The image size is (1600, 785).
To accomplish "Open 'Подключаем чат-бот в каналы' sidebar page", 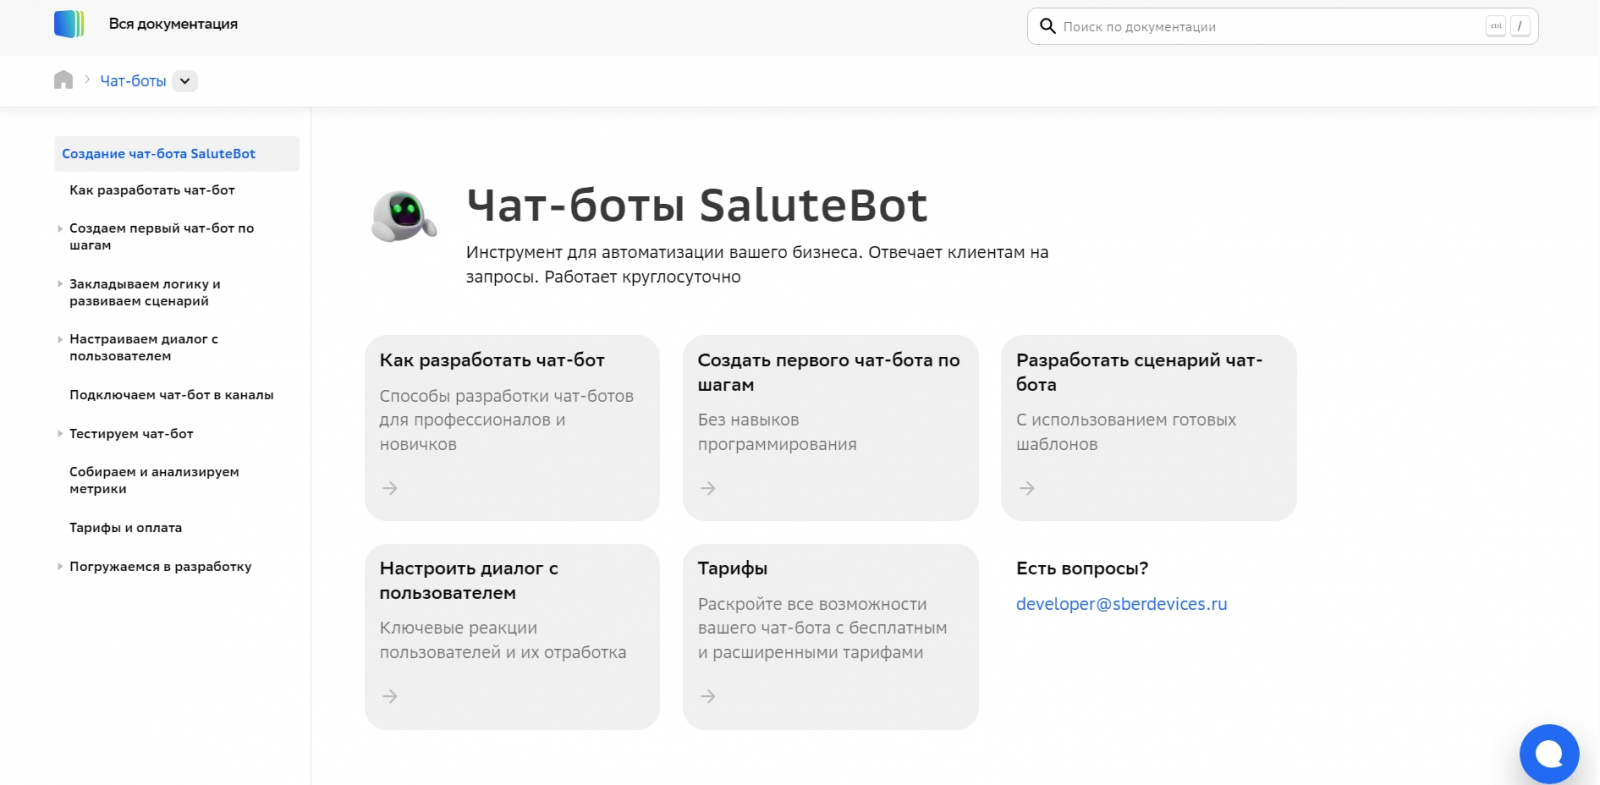I will [171, 395].
